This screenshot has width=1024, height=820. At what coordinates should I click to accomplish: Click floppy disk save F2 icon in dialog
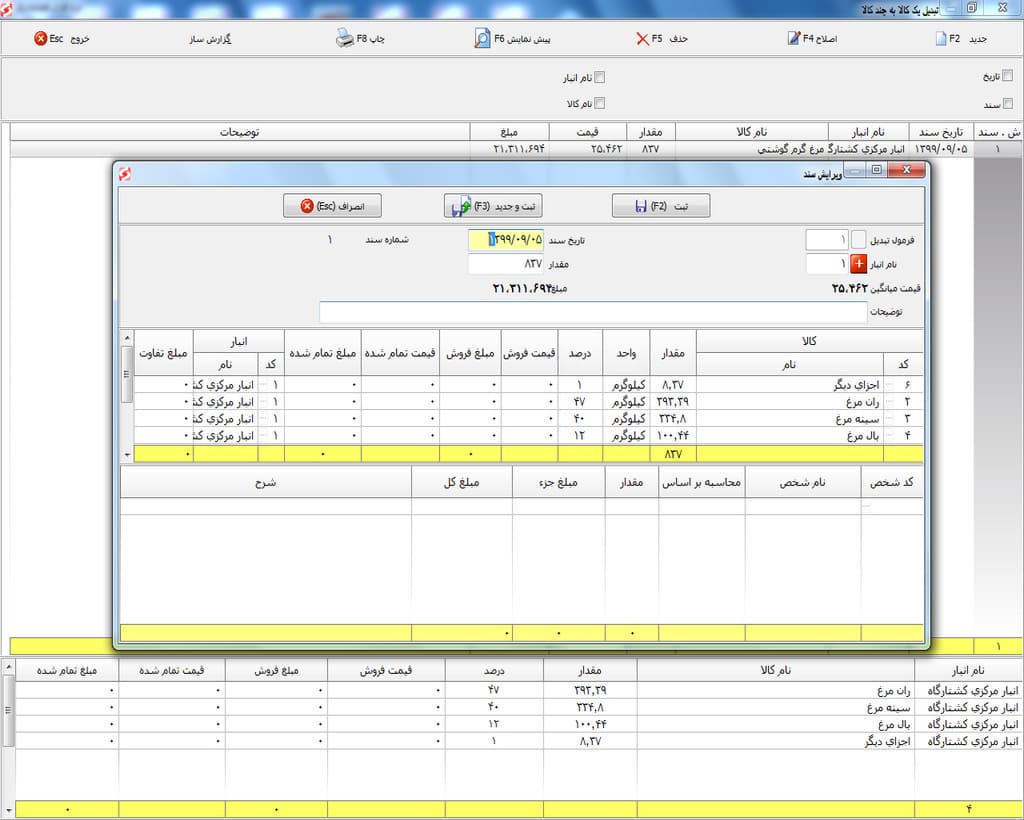click(641, 206)
